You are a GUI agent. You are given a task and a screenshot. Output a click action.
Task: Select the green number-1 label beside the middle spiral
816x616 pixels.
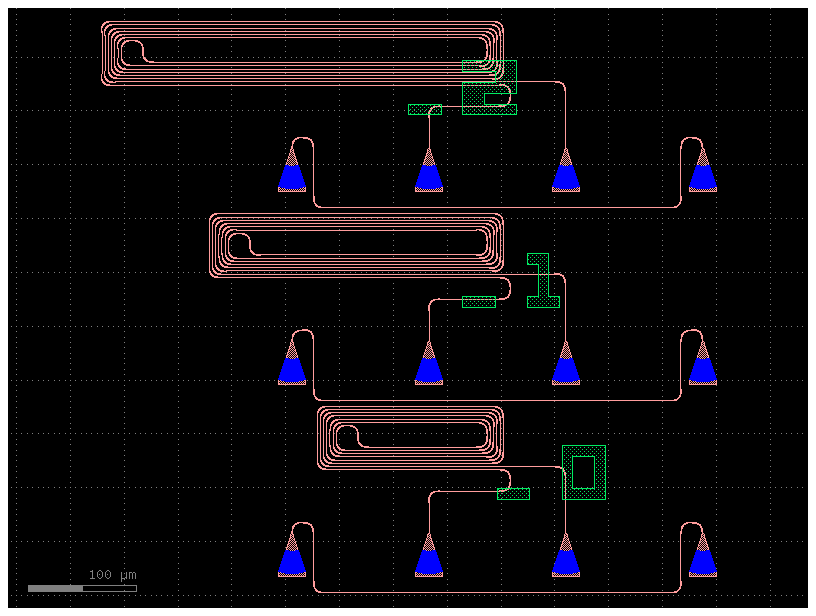point(541,280)
